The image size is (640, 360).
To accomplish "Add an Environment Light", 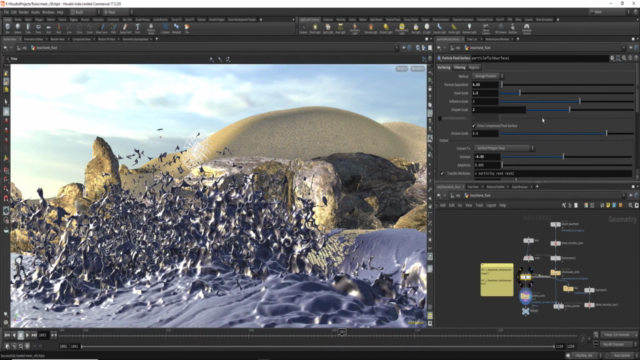I will [402, 28].
